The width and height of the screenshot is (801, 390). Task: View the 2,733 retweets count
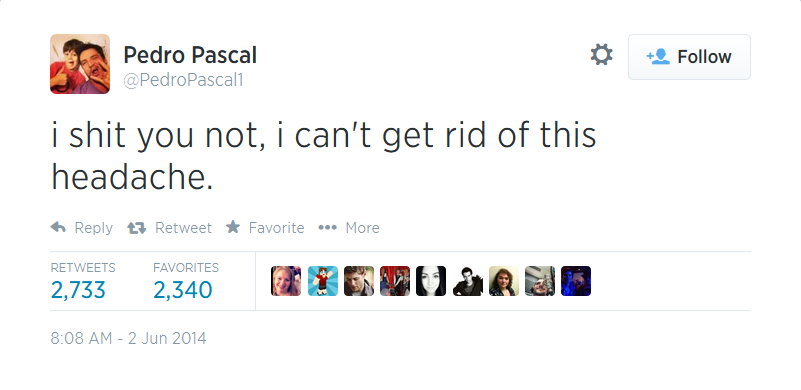point(78,290)
